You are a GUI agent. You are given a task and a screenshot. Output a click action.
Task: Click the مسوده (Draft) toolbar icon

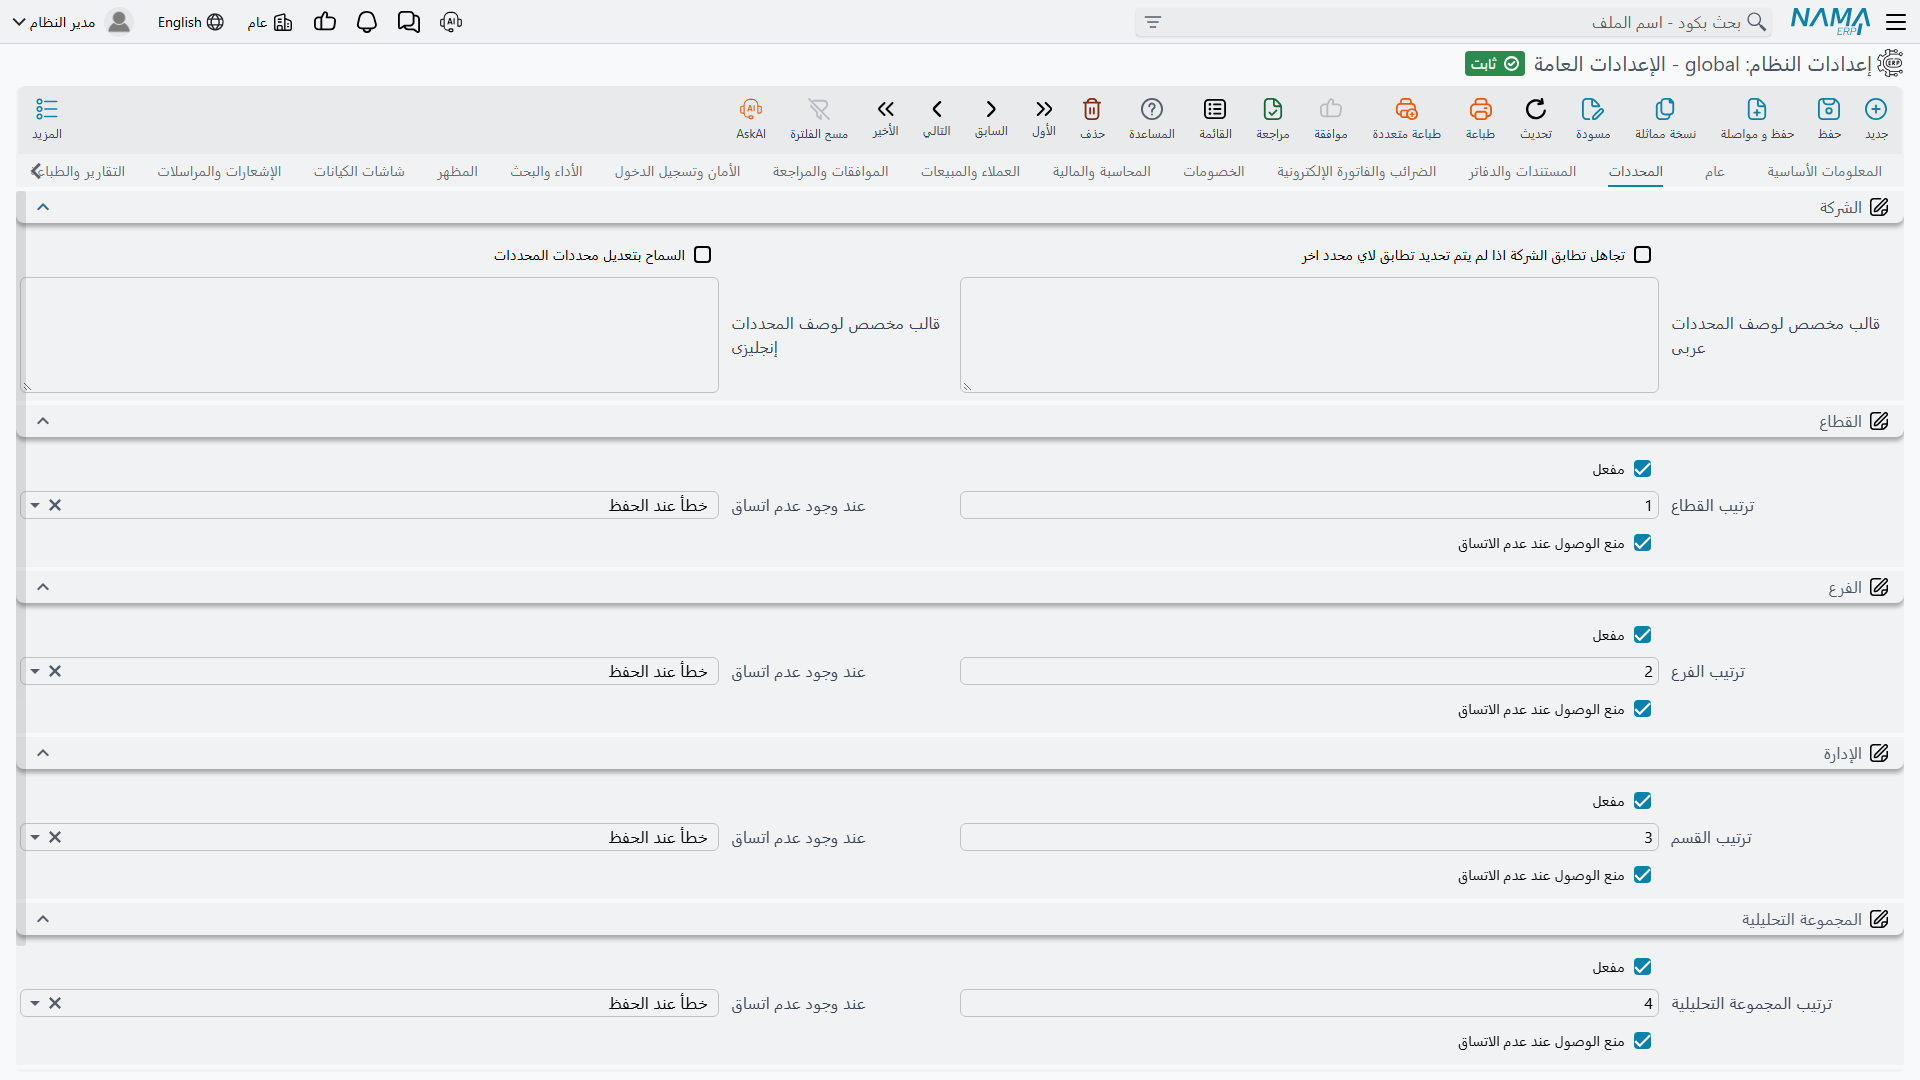[1593, 109]
